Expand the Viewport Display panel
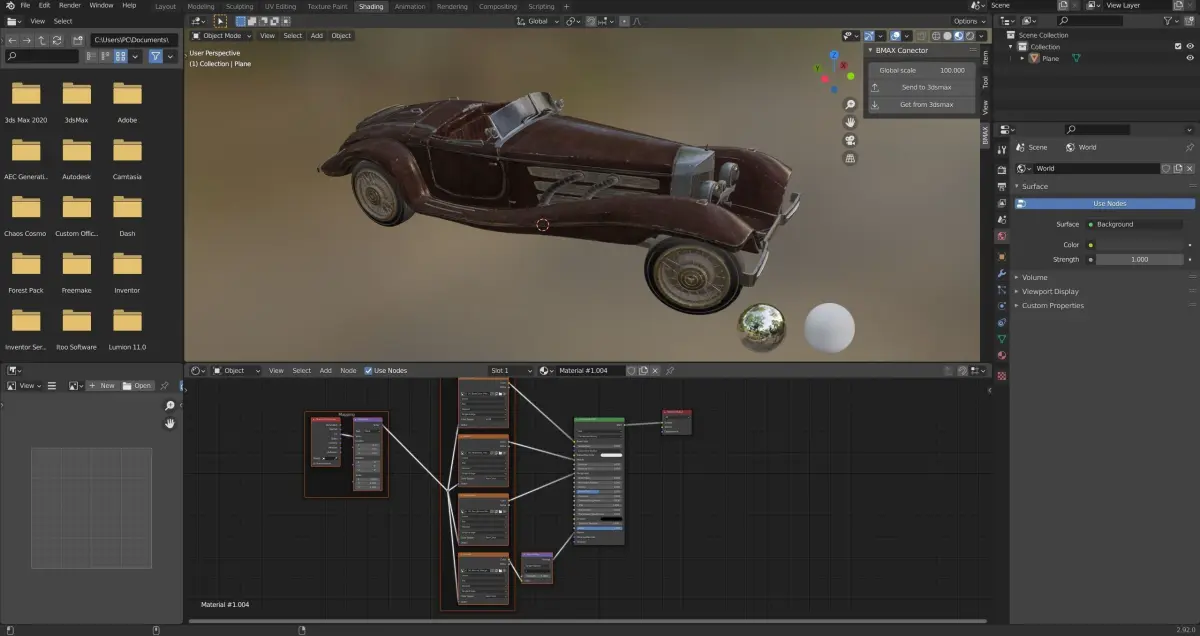The image size is (1200, 636). pos(1050,292)
